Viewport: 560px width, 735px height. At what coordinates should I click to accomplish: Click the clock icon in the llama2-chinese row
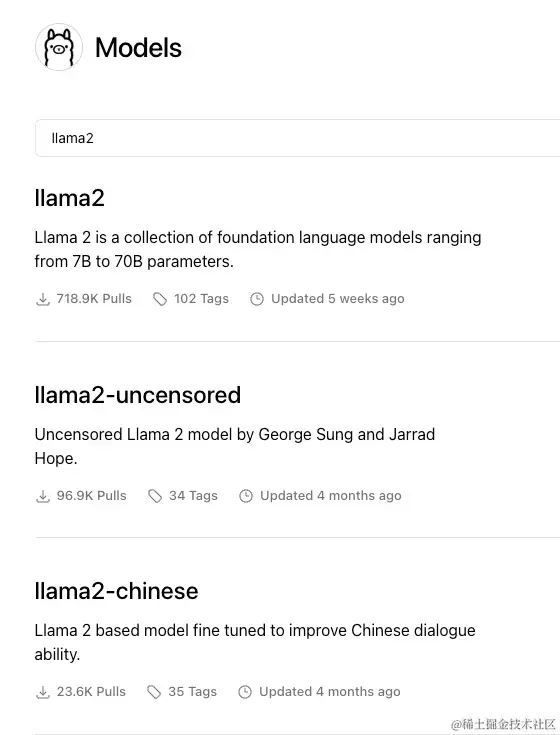[245, 692]
